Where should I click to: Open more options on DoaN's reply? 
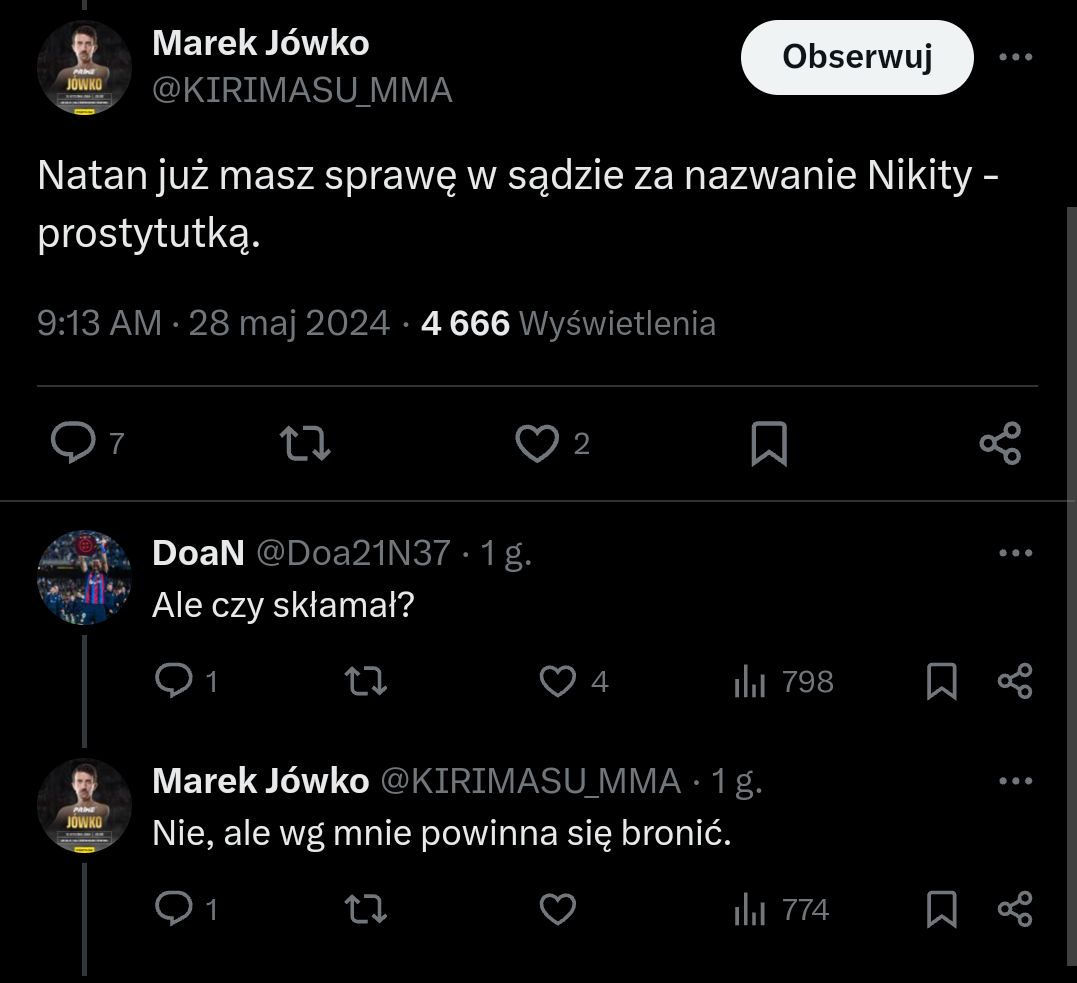click(x=1016, y=553)
